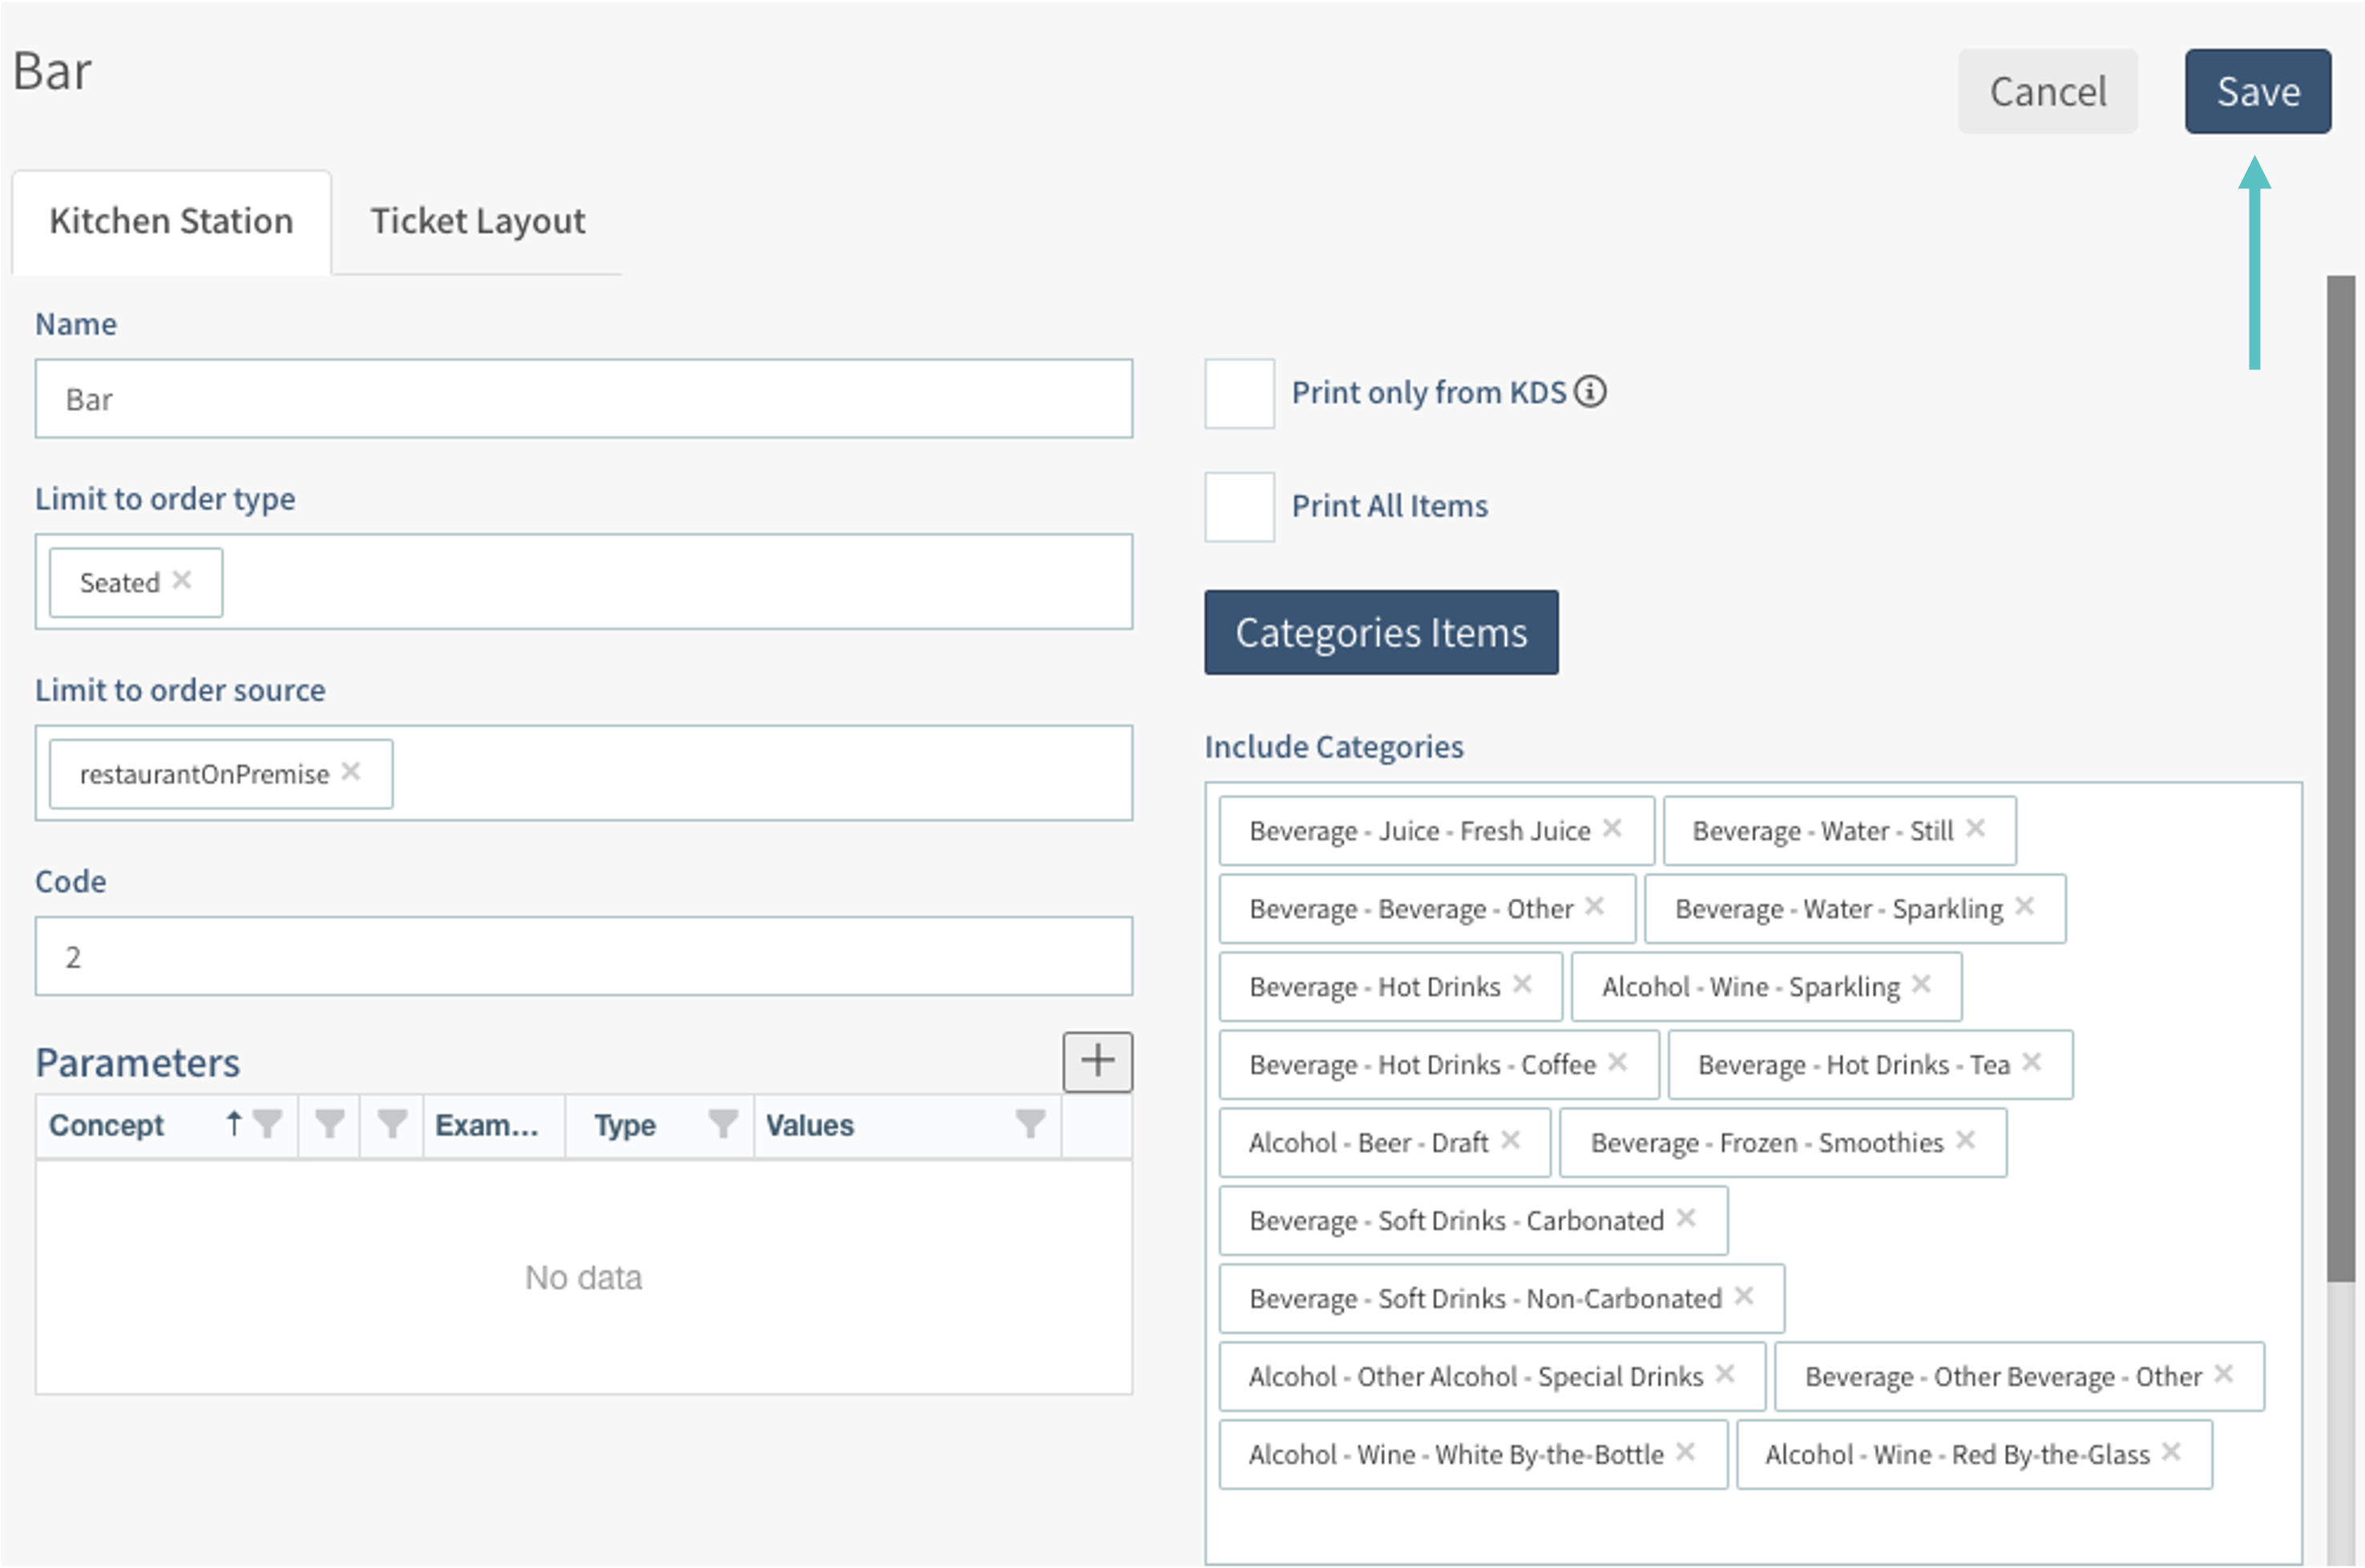
Task: Enable Print All Items checkbox
Action: click(x=1239, y=507)
